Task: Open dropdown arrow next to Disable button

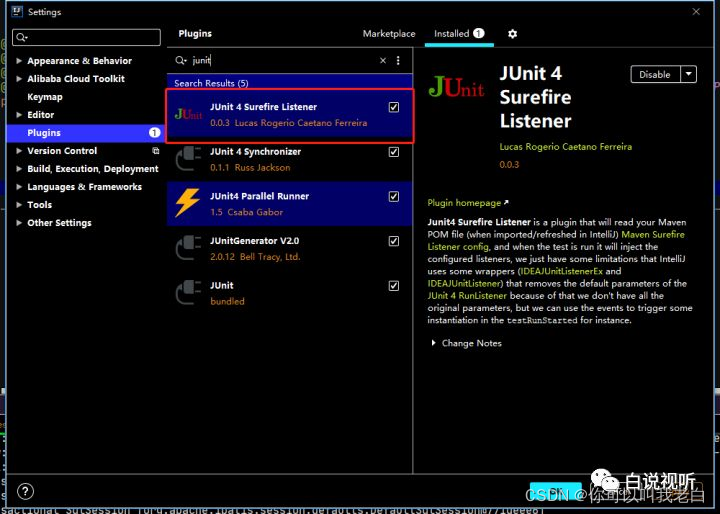Action: coord(688,74)
